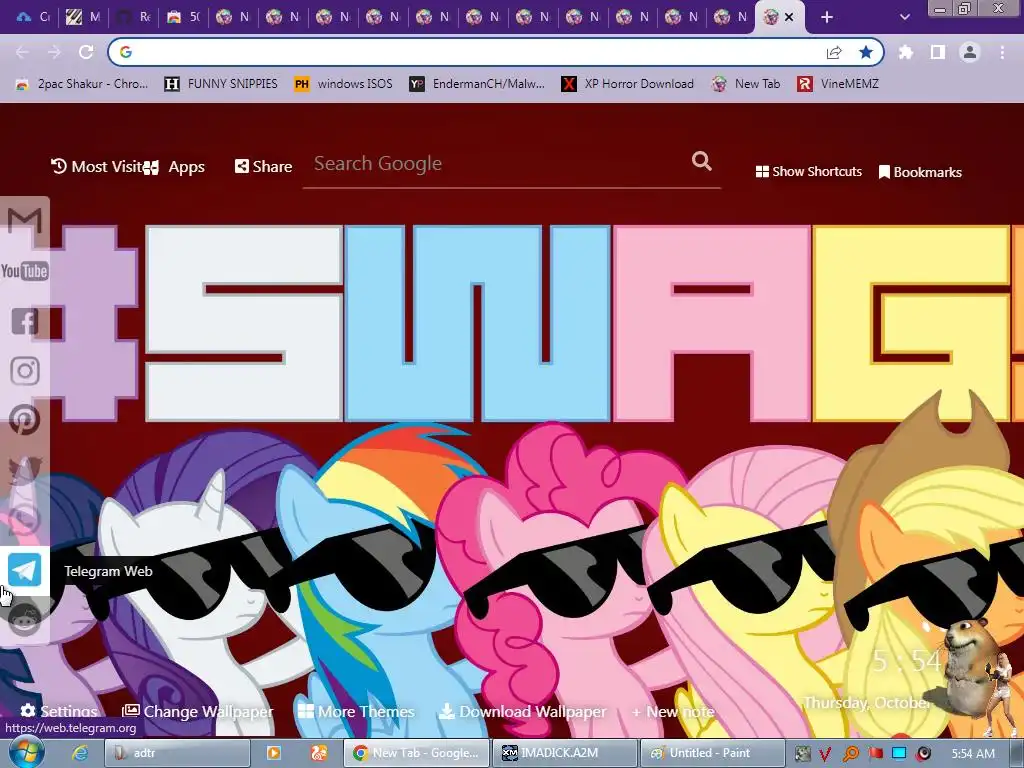Open Chrome extensions puzzle icon

[x=906, y=52]
